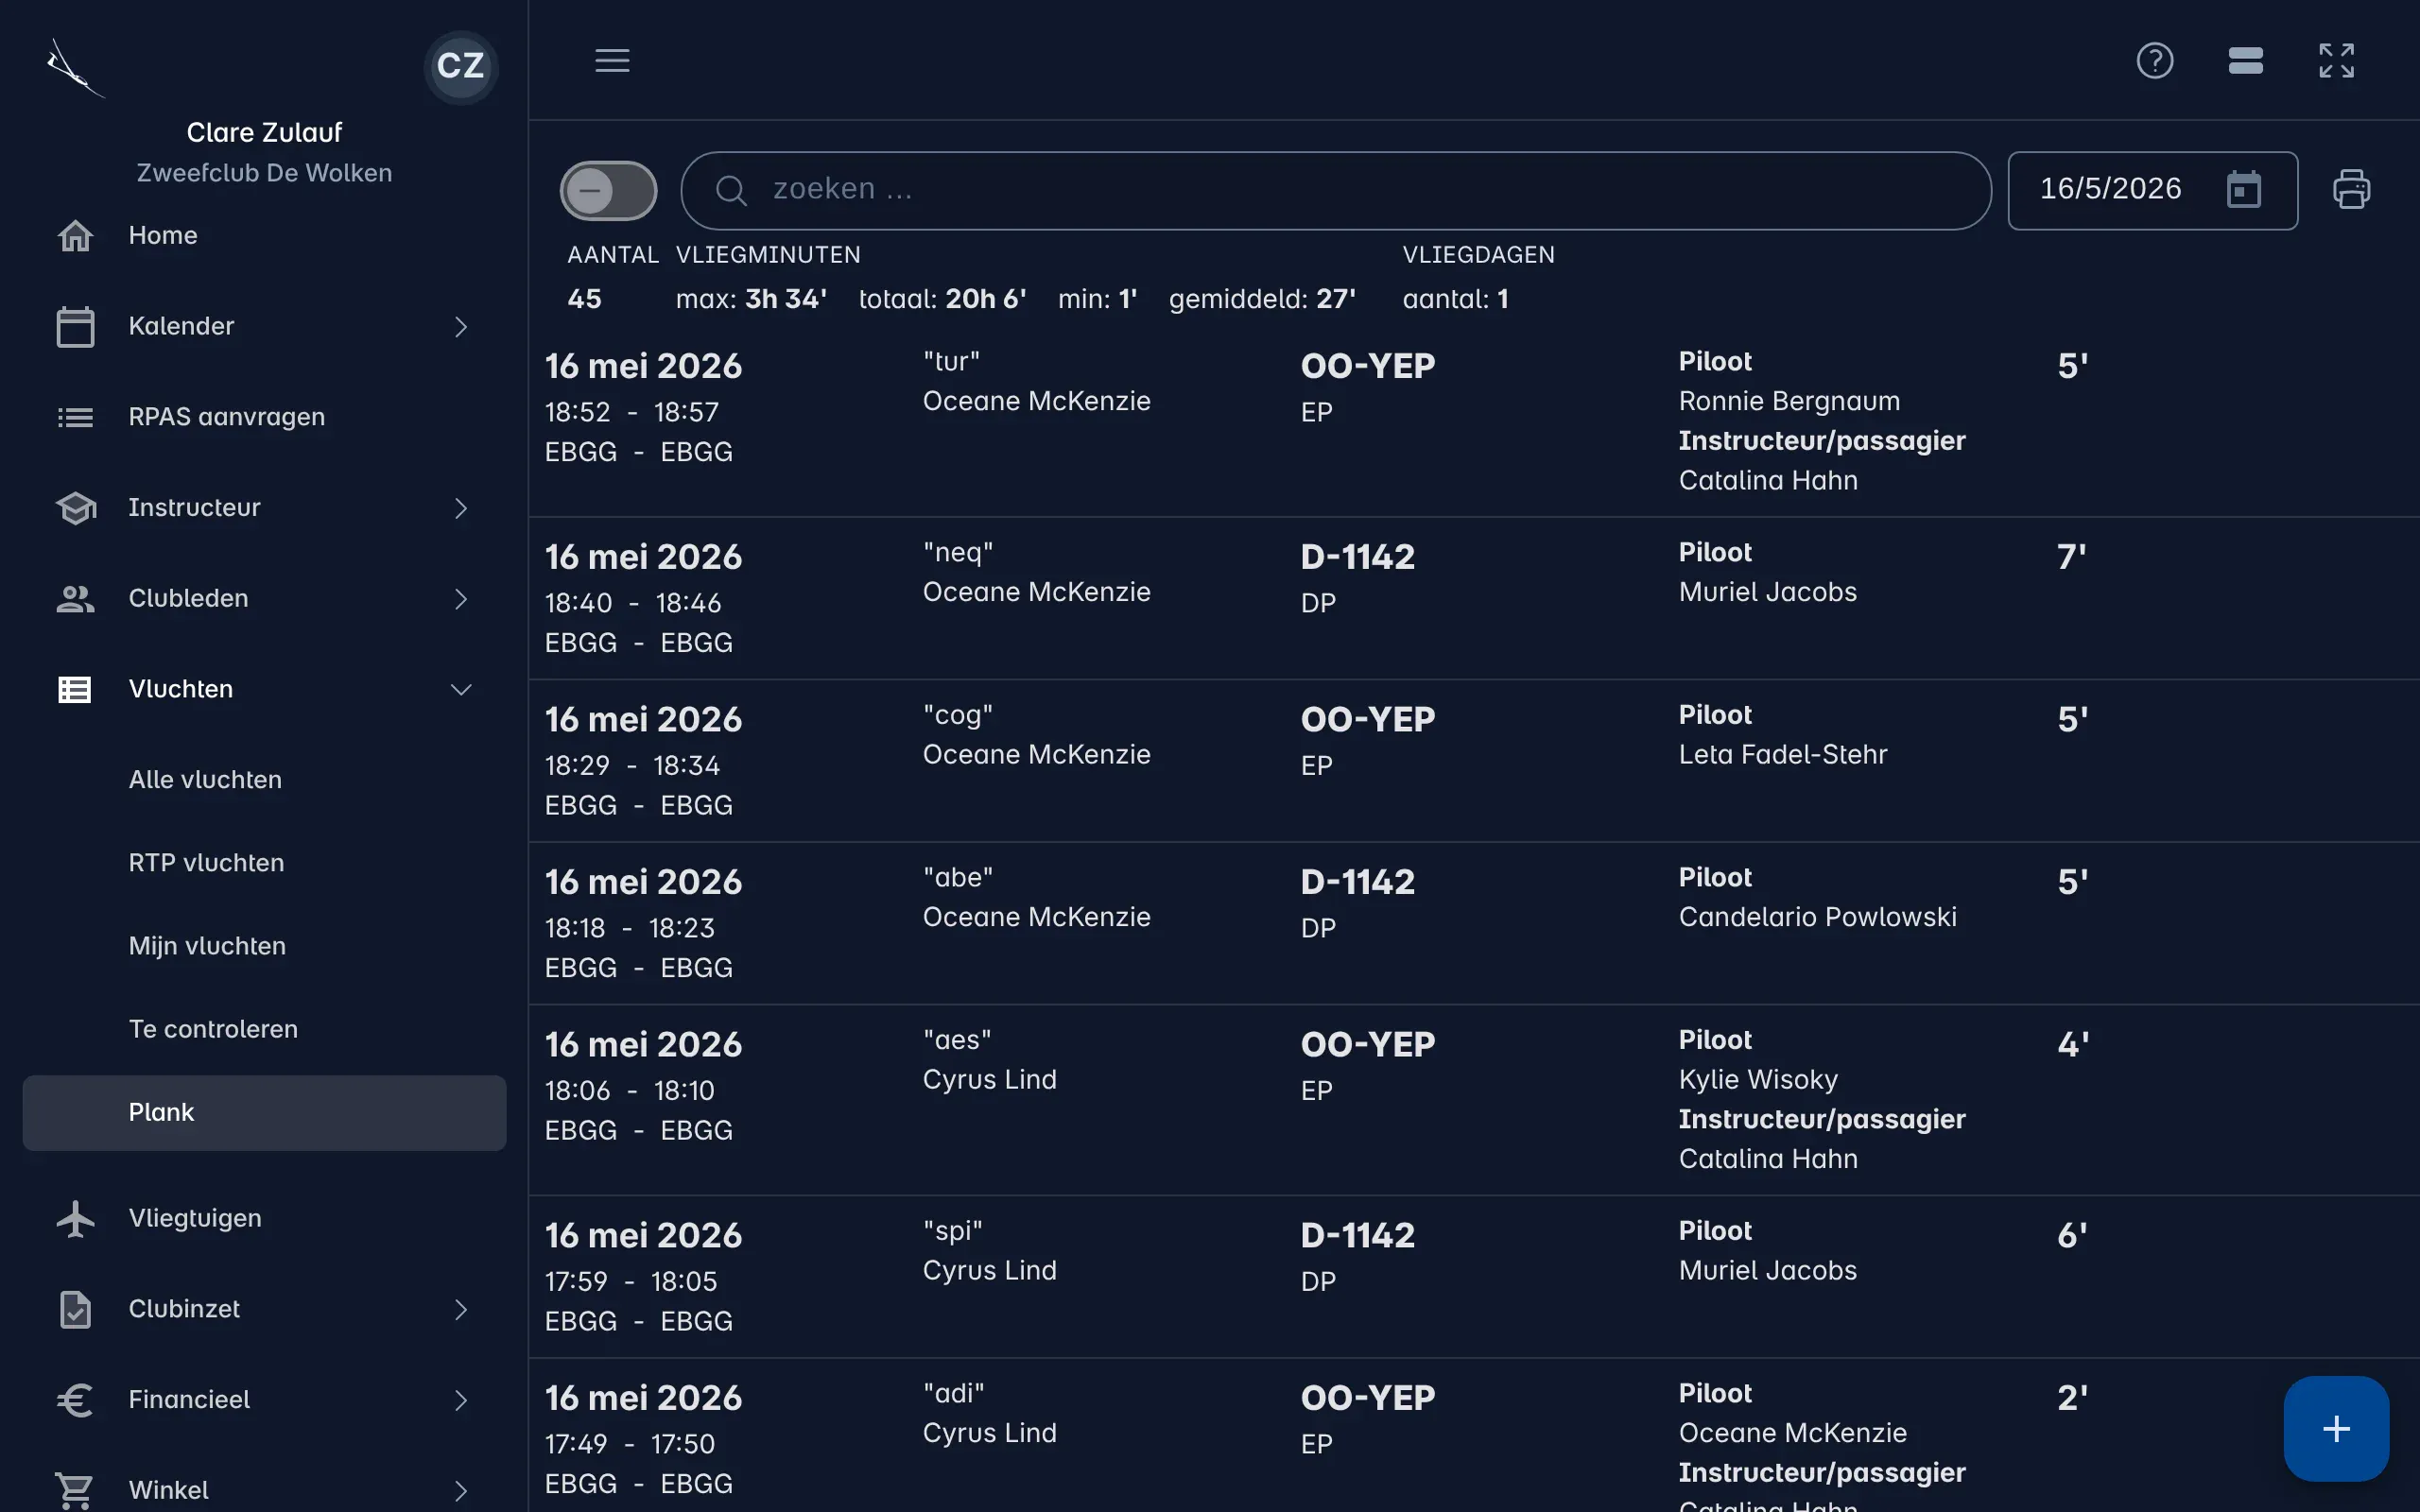Click the CZ user avatar
This screenshot has height=1512, width=2420.
pos(461,66)
